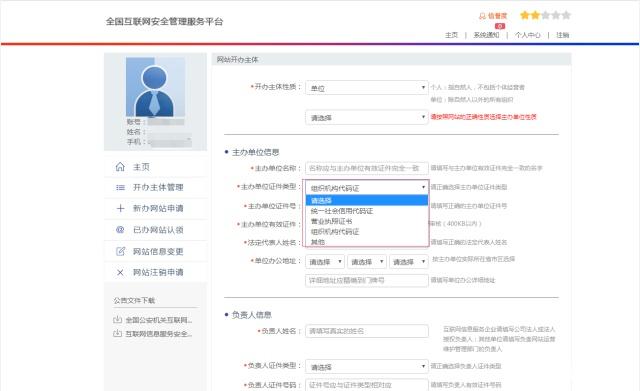Click download icon beside 互联网信息服务安全 file
This screenshot has height=391, width=640.
point(118,333)
